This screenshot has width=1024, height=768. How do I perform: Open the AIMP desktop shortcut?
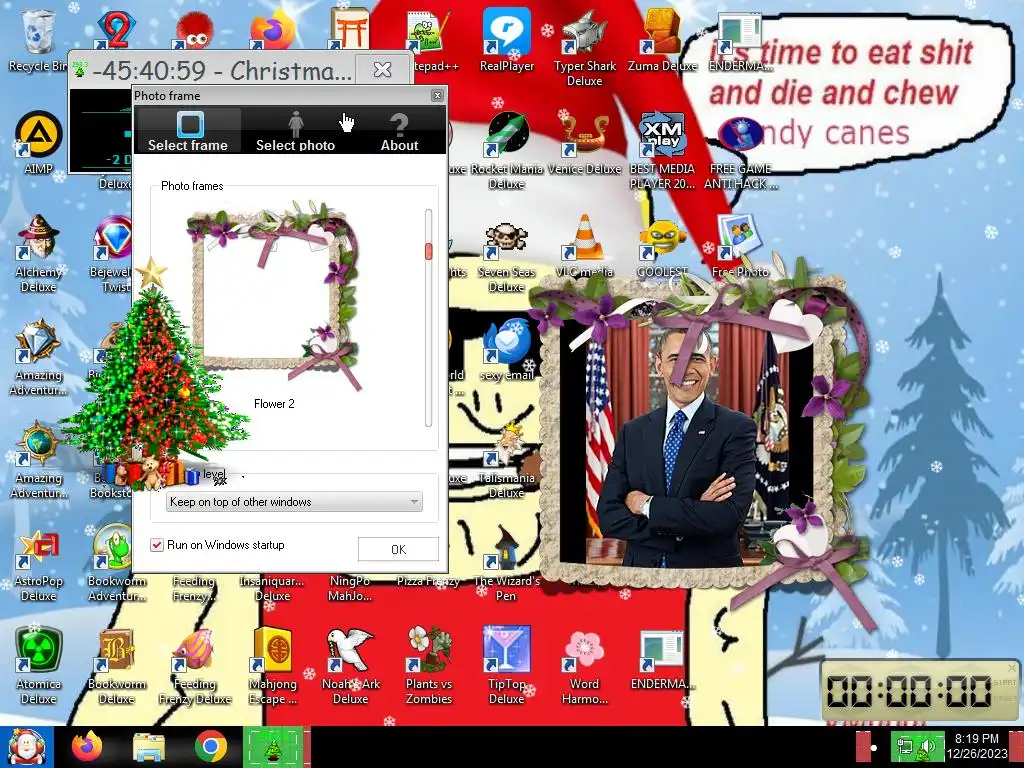tap(39, 142)
